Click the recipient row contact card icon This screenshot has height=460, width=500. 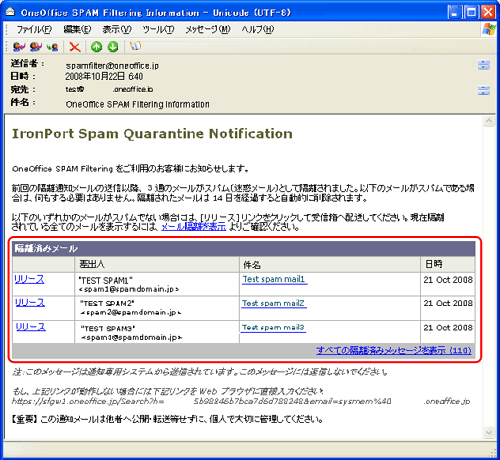(x=484, y=90)
